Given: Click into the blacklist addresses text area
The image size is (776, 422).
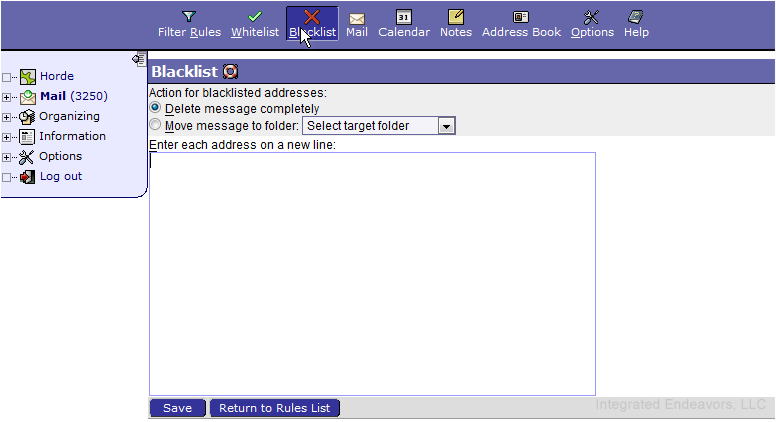Looking at the screenshot, I should [x=372, y=274].
